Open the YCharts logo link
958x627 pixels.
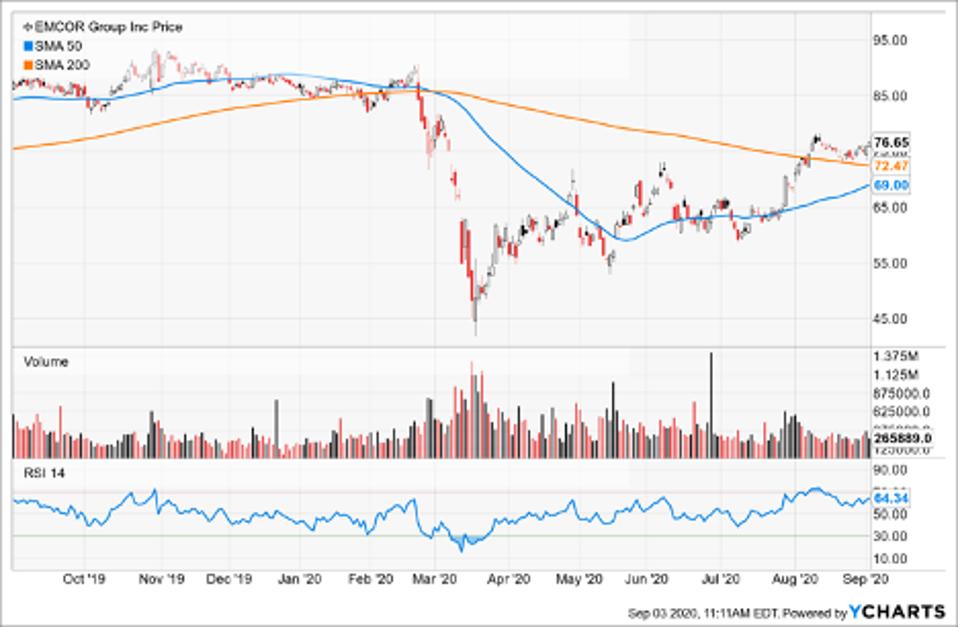[897, 611]
